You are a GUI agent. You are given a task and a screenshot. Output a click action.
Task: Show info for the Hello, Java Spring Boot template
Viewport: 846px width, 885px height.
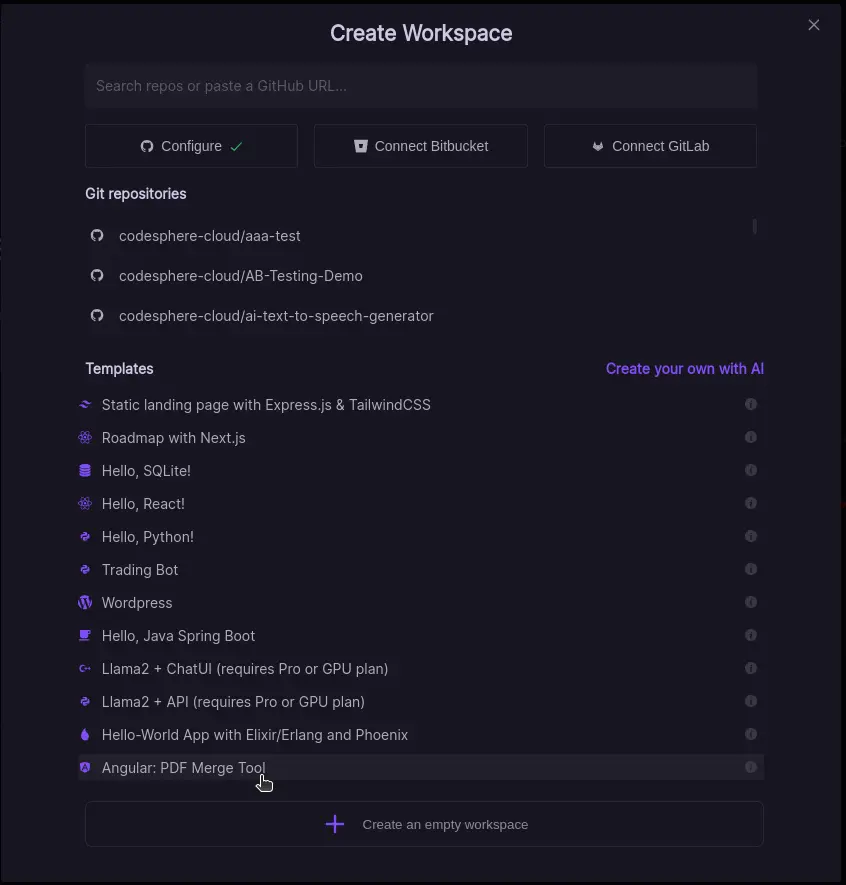tap(751, 635)
